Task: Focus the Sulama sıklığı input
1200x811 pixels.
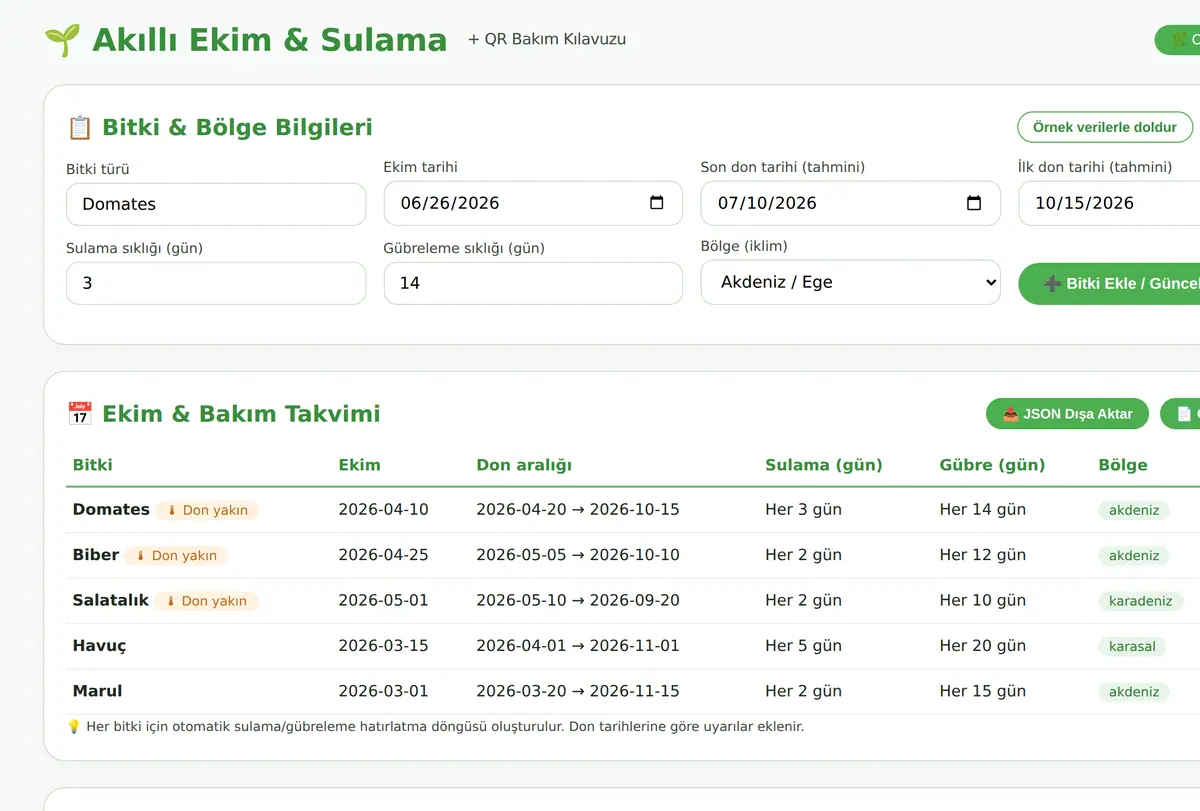Action: 216,283
